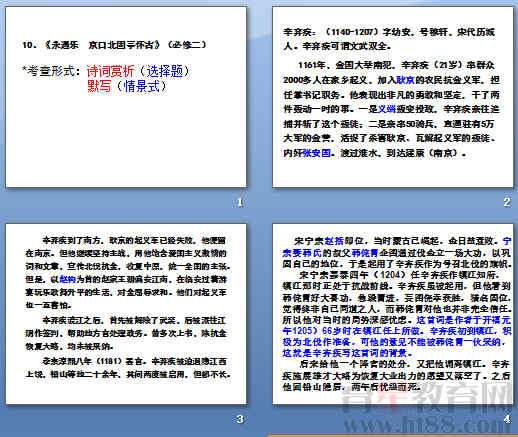Click blue text 选择题 on slide 1
The height and width of the screenshot is (437, 518).
[165, 71]
